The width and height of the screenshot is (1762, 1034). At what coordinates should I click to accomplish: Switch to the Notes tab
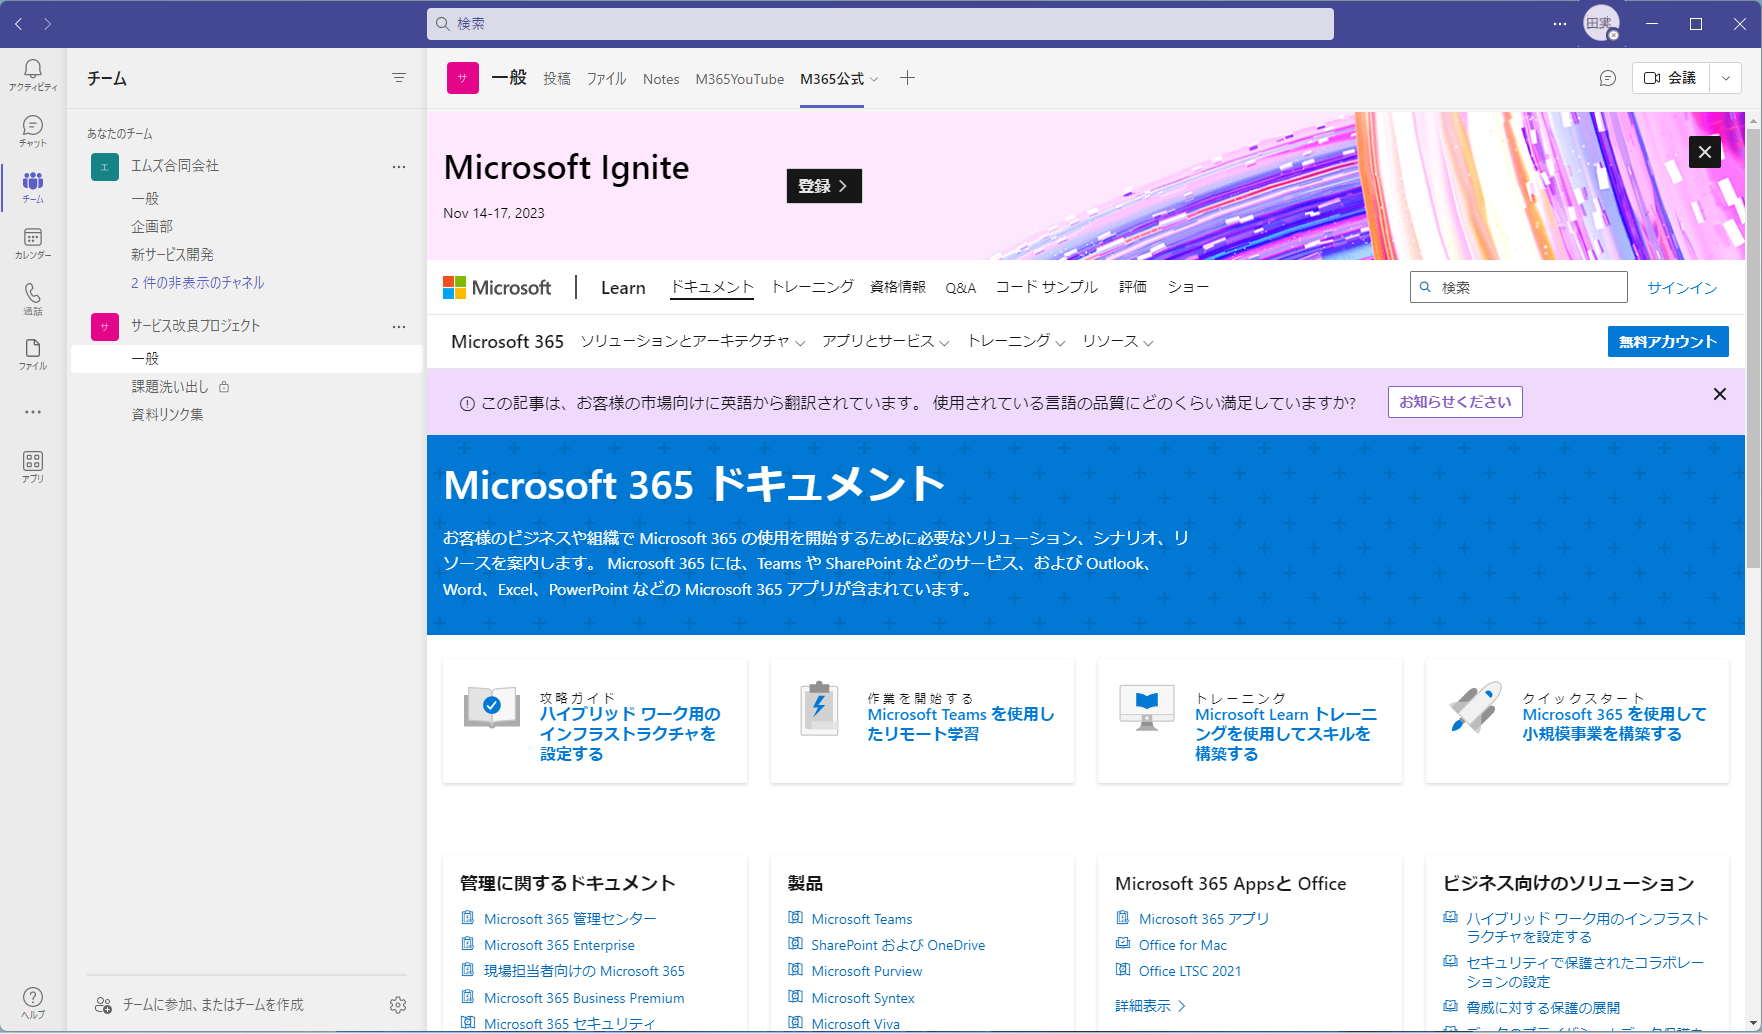(x=661, y=79)
